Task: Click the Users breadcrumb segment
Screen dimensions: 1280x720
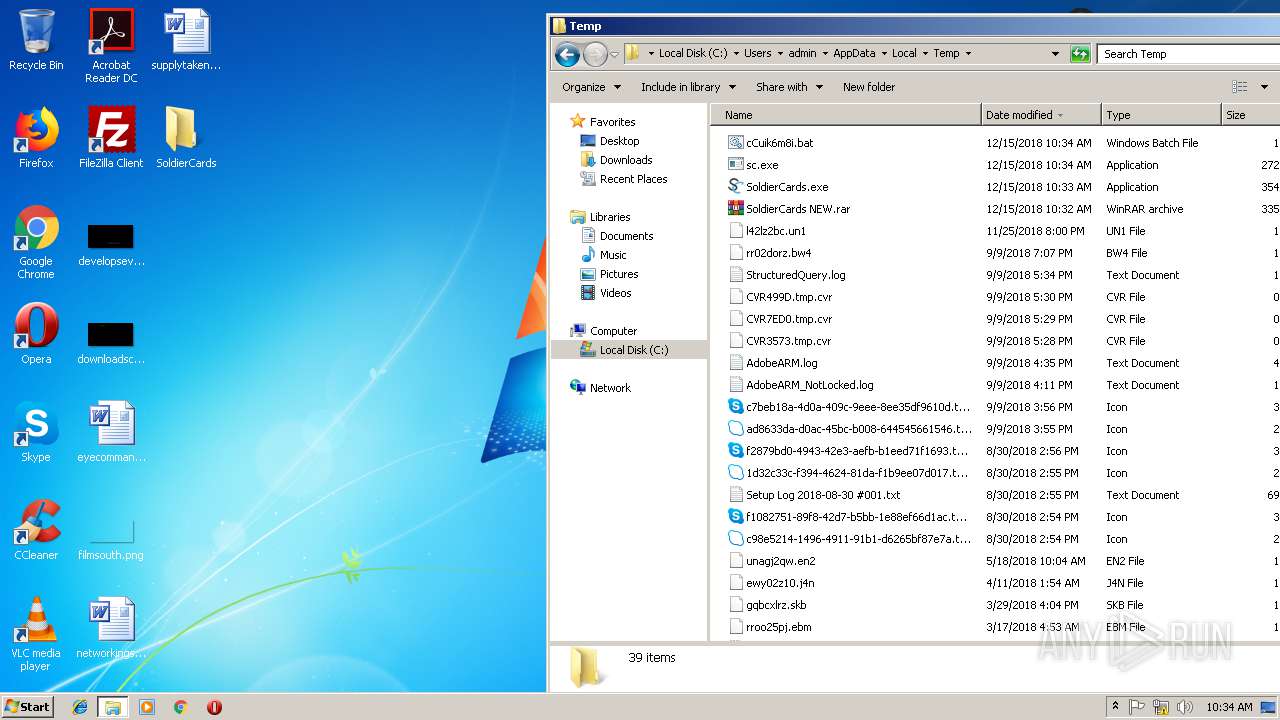Action: click(757, 54)
